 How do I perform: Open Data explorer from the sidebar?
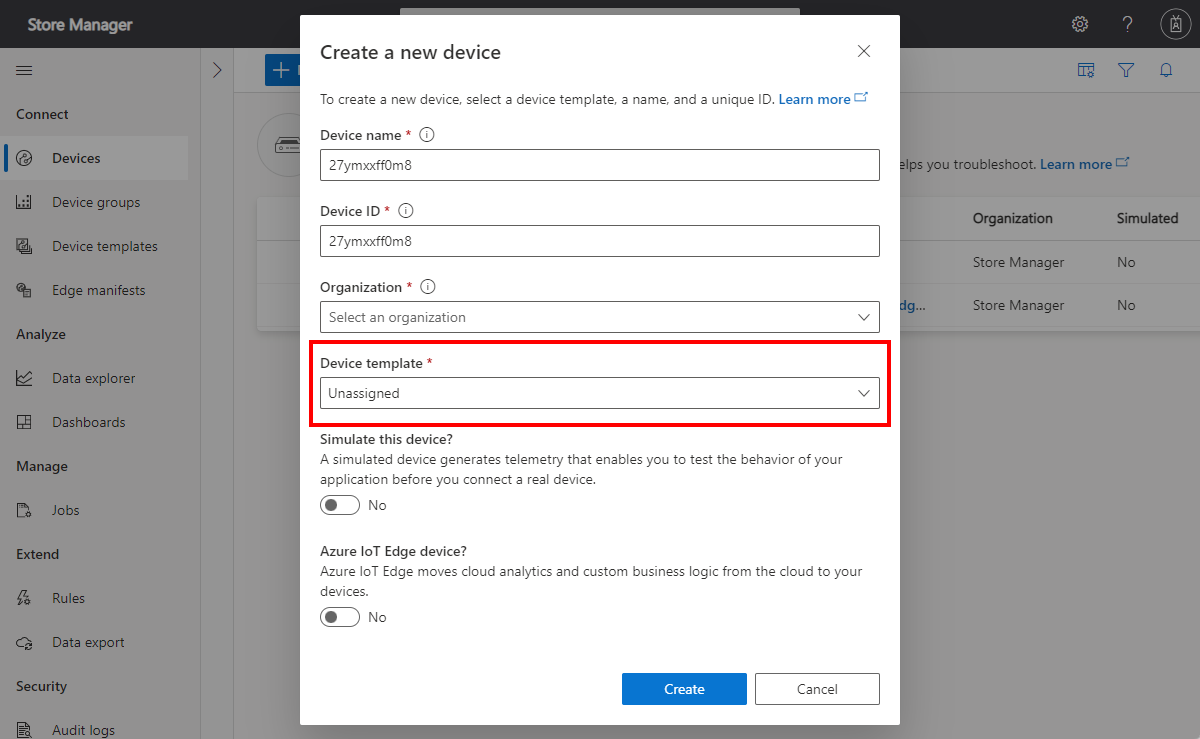(x=93, y=378)
